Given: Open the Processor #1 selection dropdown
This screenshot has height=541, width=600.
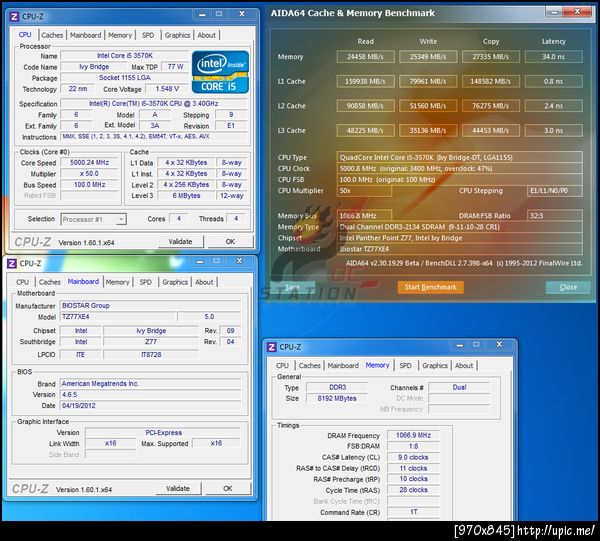Looking at the screenshot, I should point(93,219).
